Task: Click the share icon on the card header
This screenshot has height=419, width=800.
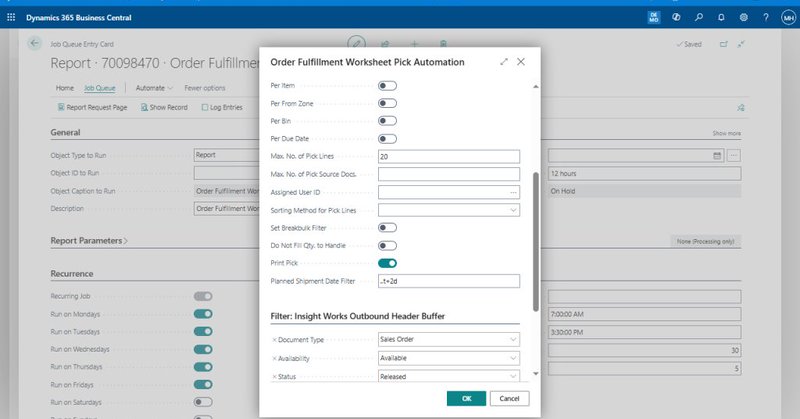Action: [x=385, y=44]
